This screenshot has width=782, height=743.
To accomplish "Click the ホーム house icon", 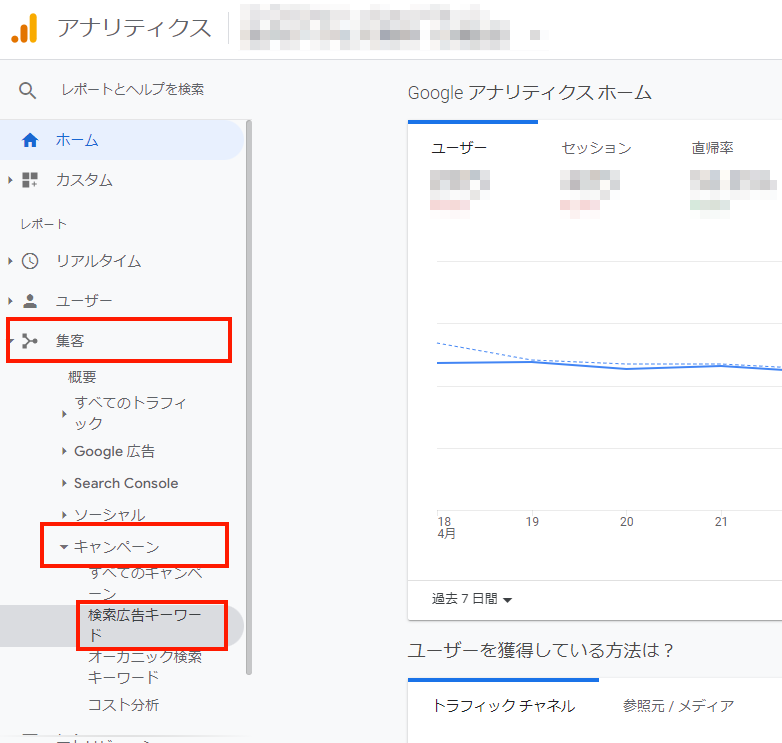I will (x=30, y=140).
